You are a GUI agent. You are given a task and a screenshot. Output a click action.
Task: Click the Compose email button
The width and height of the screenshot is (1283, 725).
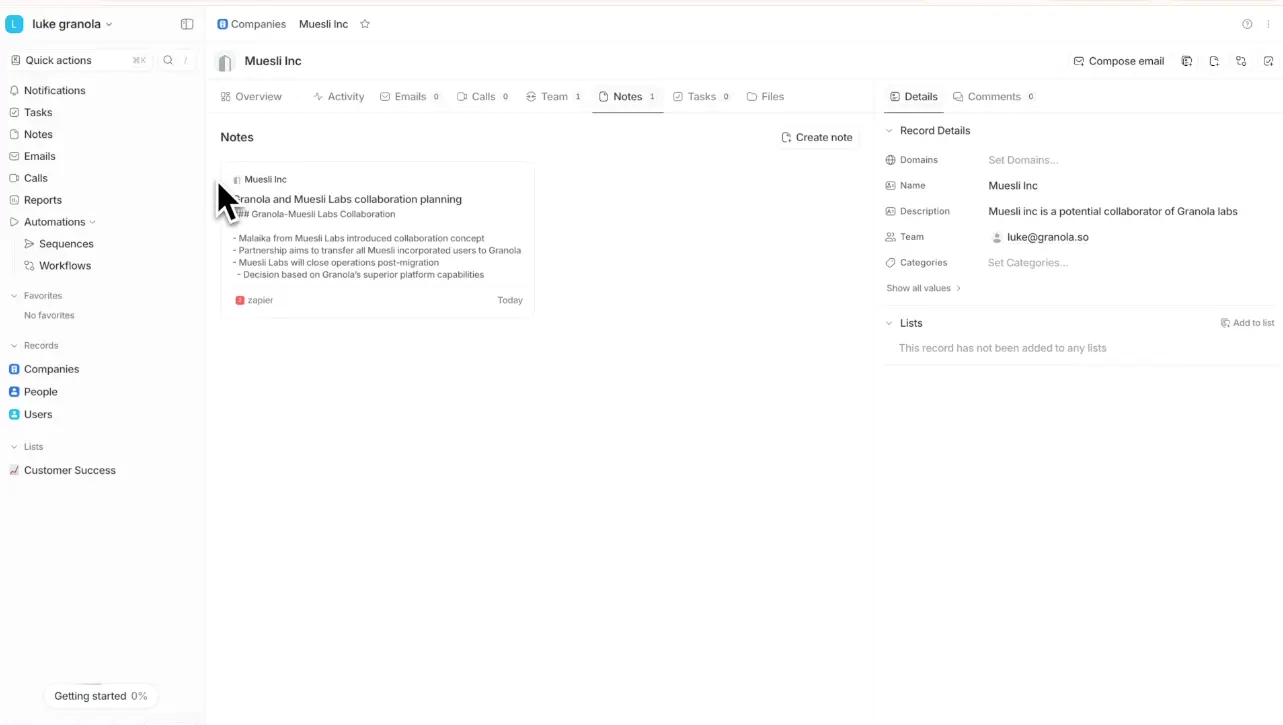click(1118, 61)
